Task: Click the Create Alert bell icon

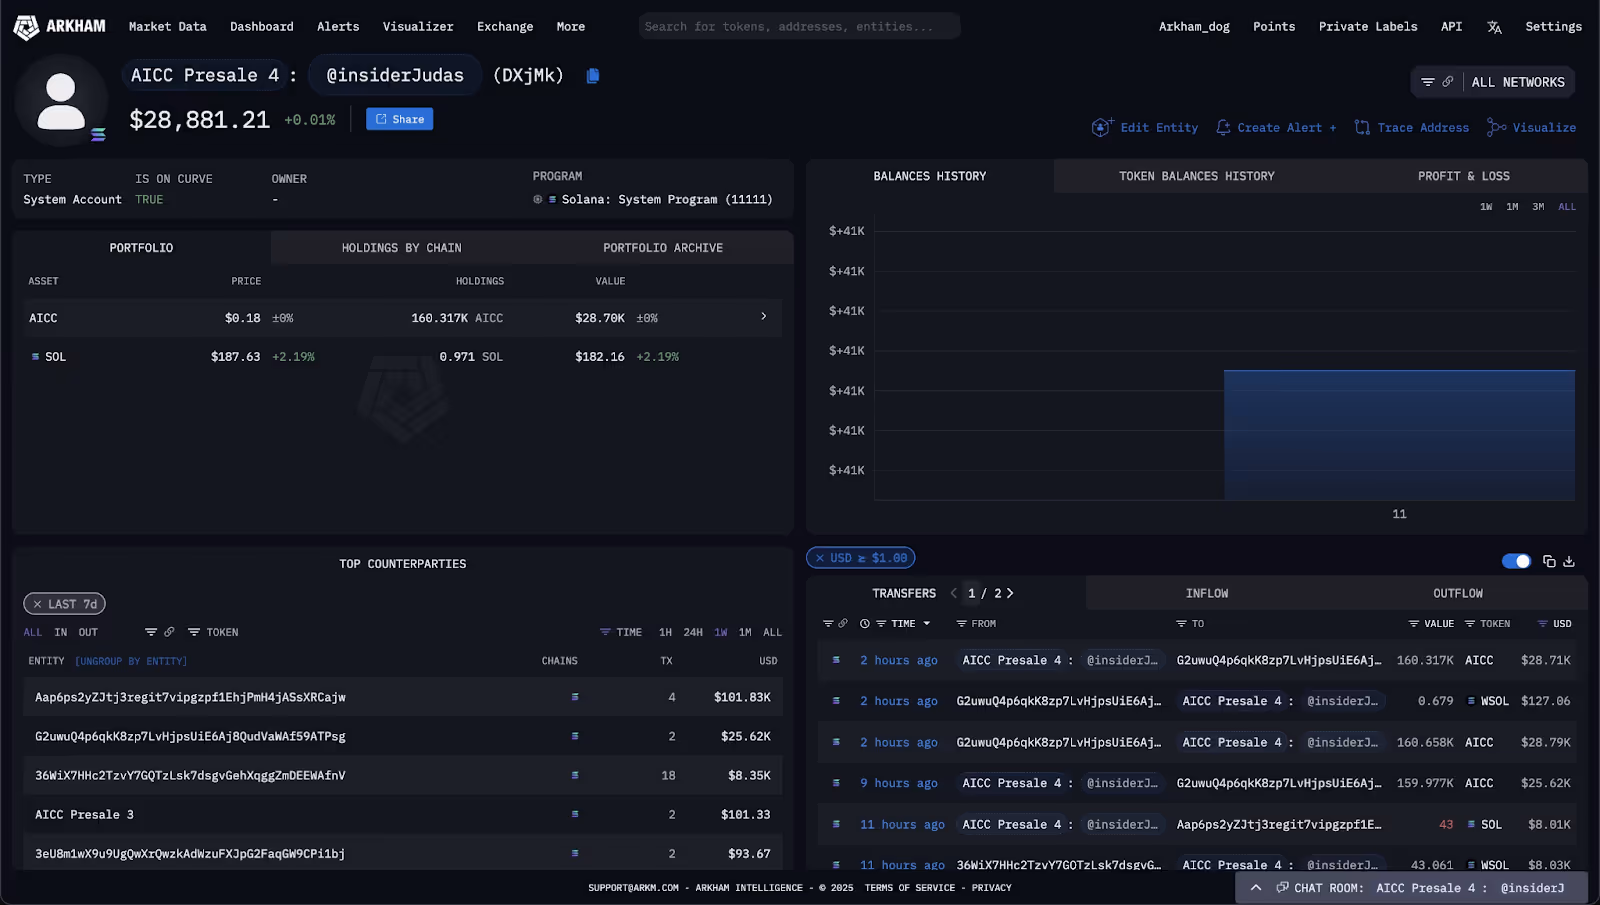Action: [1223, 127]
